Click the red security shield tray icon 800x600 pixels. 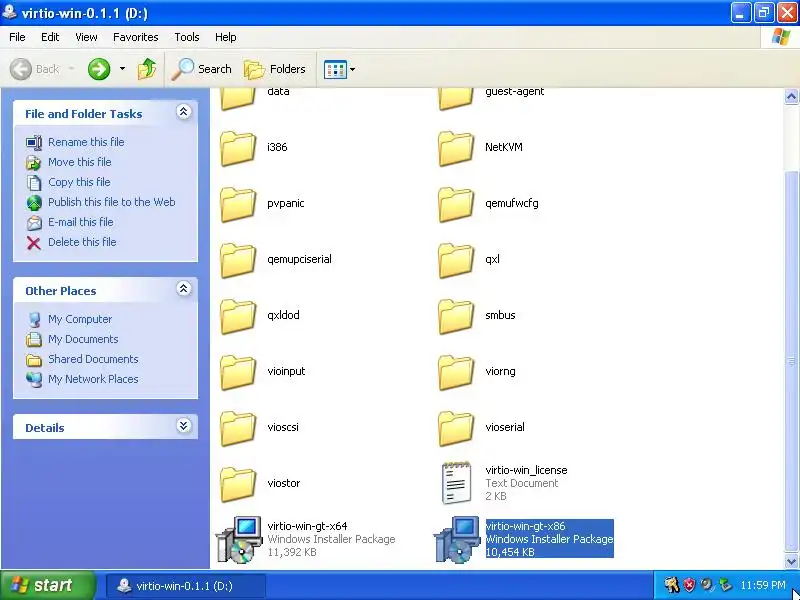click(x=689, y=585)
